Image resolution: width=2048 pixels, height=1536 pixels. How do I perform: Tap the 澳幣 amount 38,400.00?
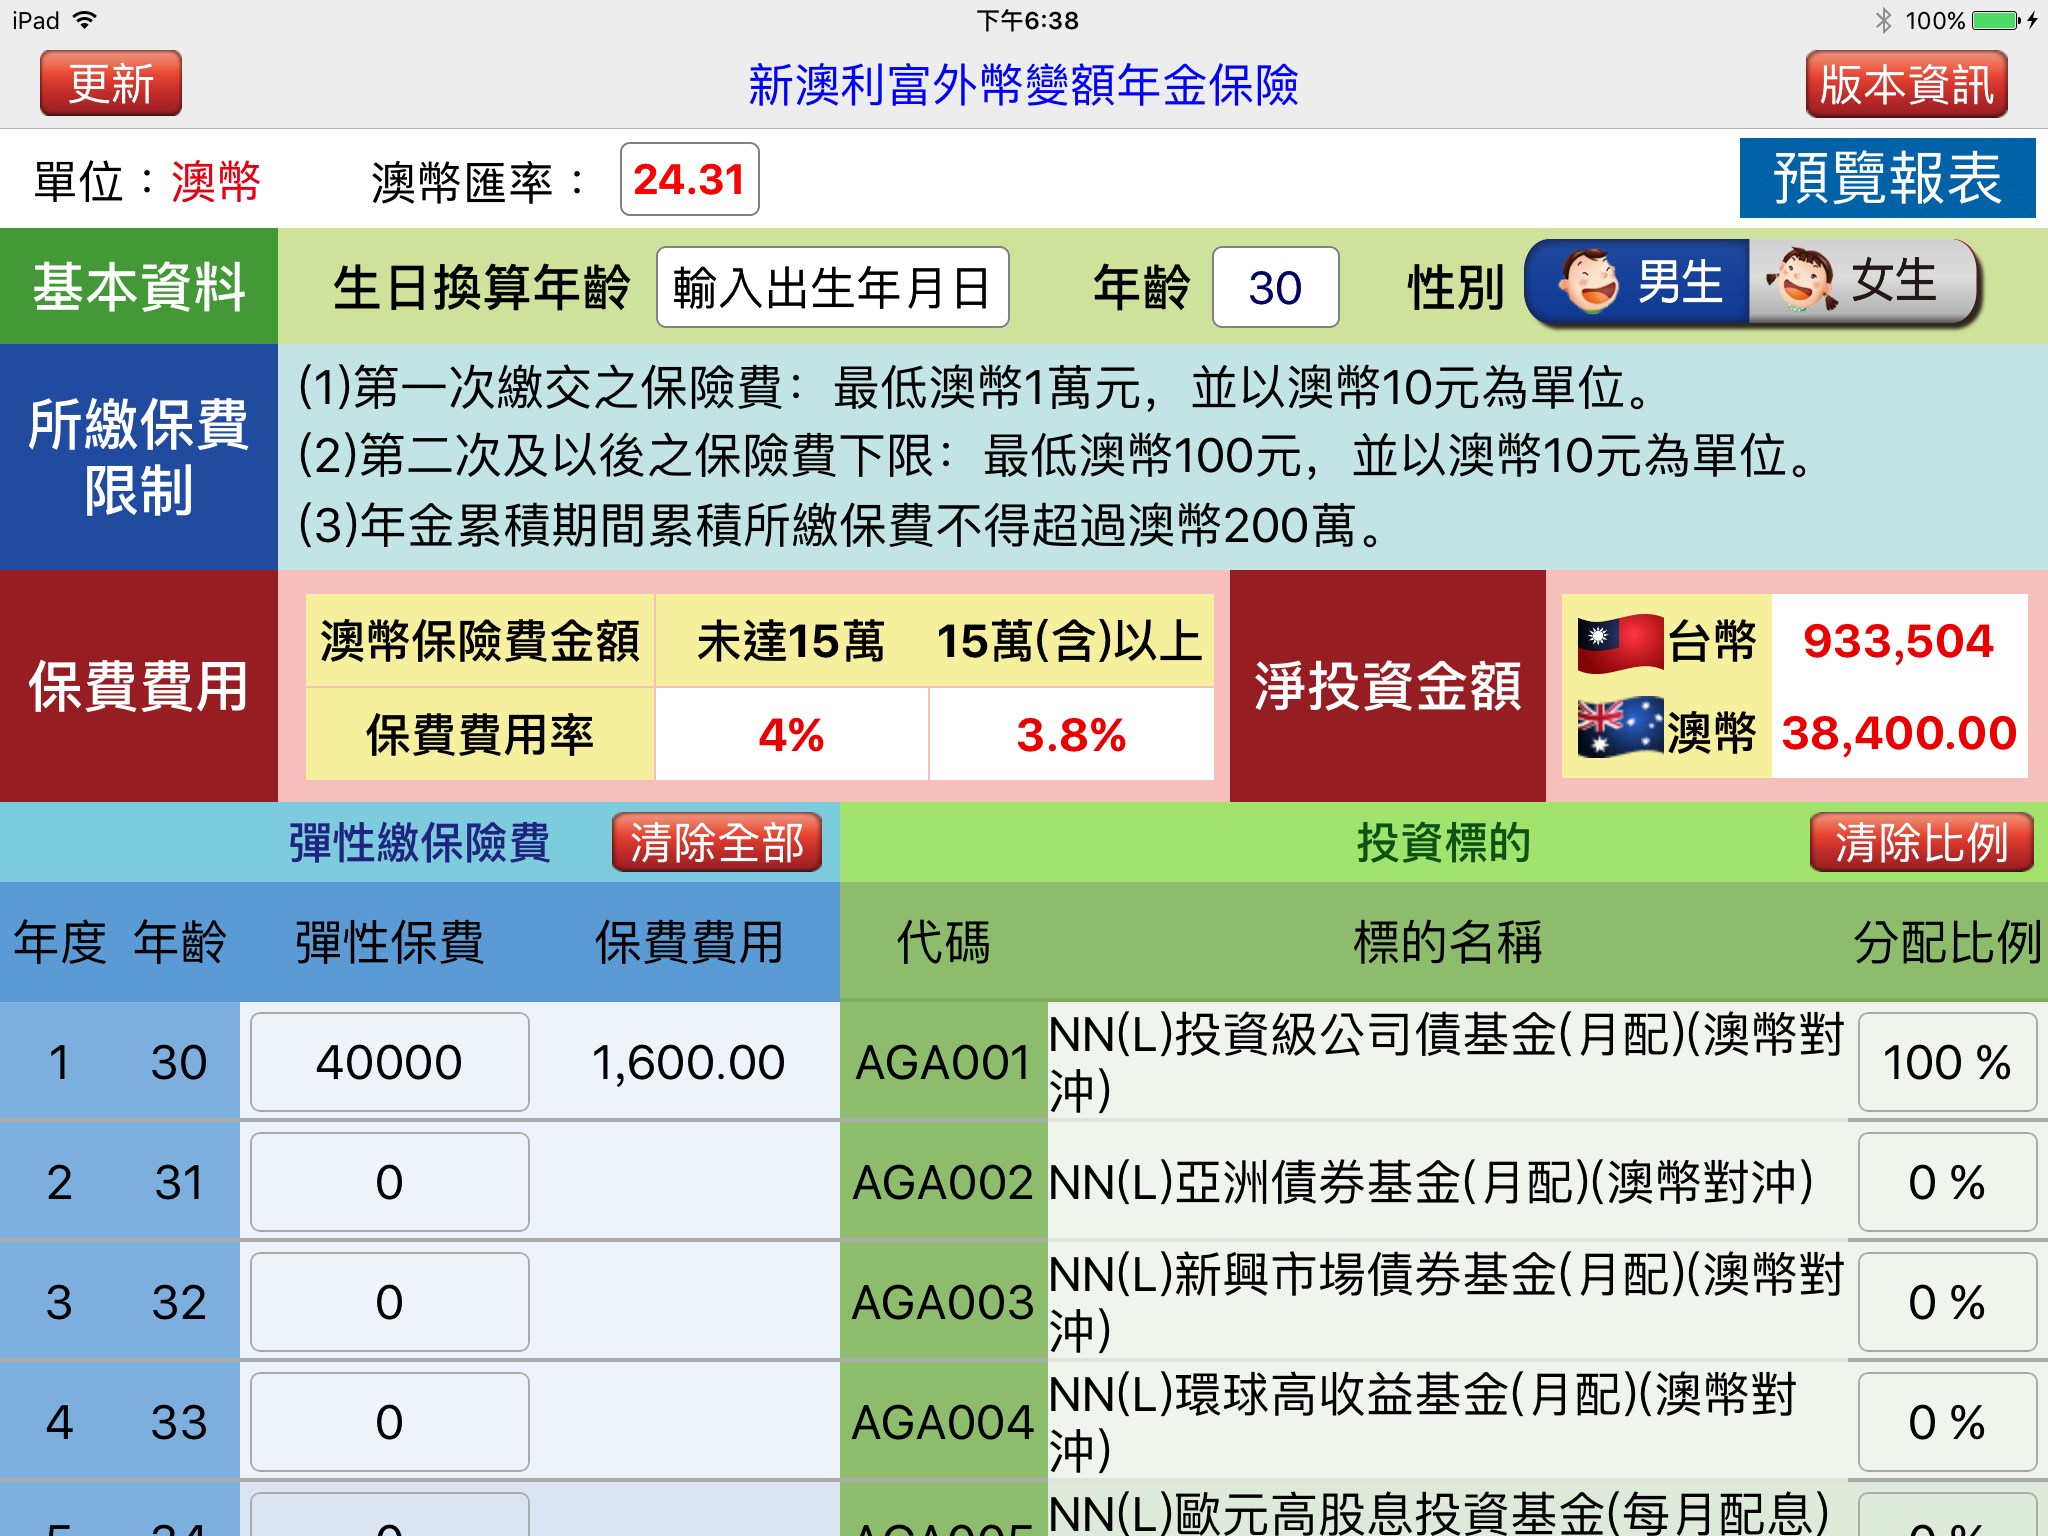point(1898,733)
